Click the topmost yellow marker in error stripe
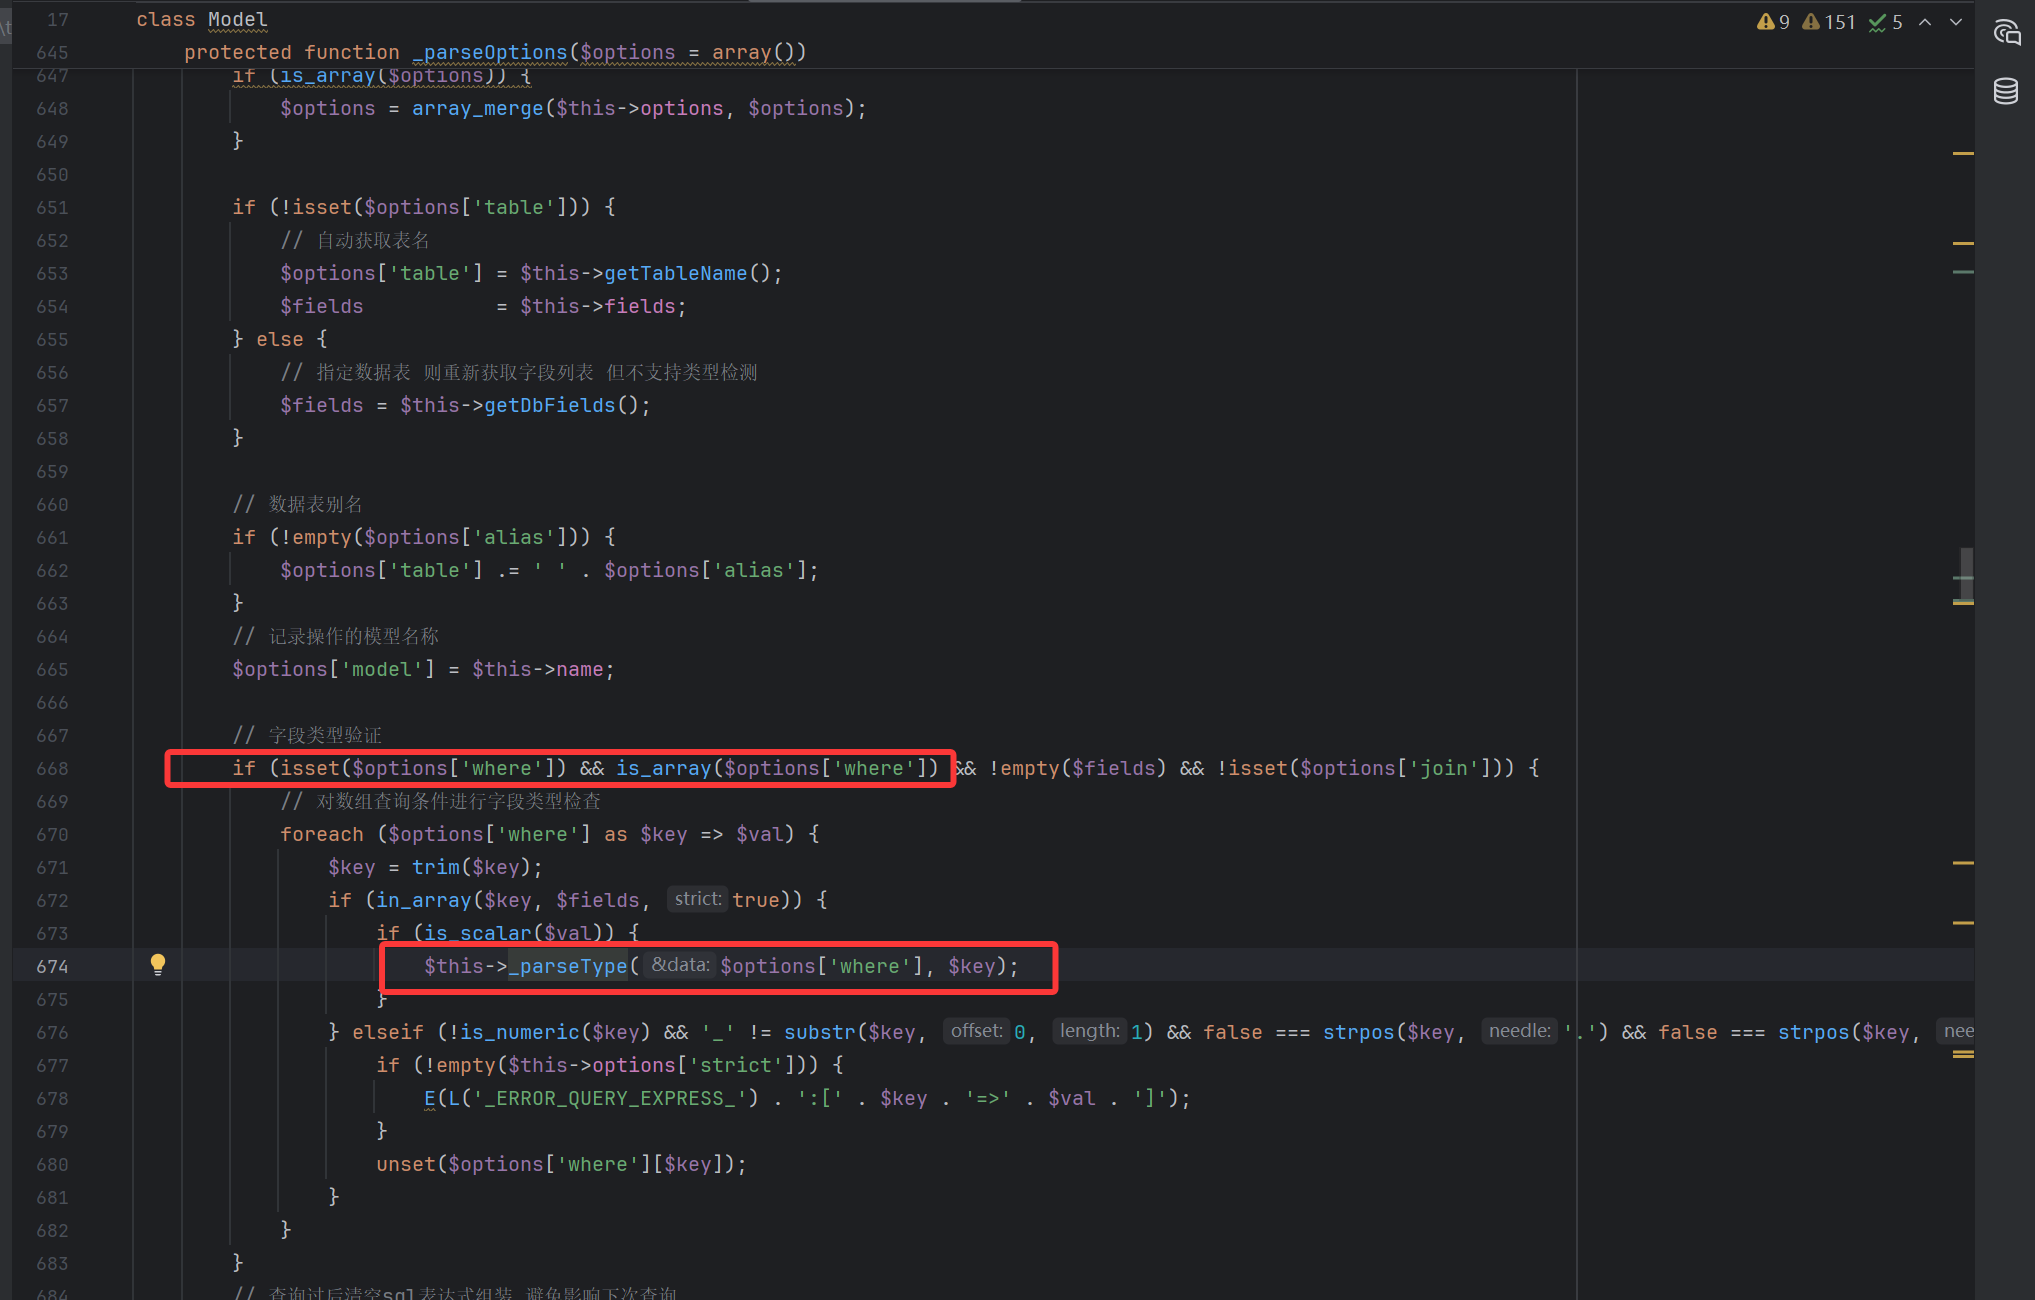Viewport: 2035px width, 1300px height. (x=1963, y=153)
